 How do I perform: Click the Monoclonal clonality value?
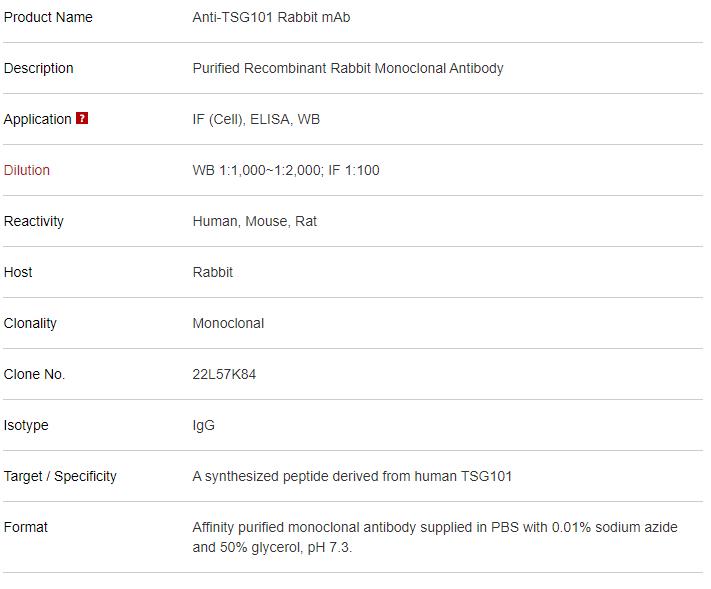point(228,323)
